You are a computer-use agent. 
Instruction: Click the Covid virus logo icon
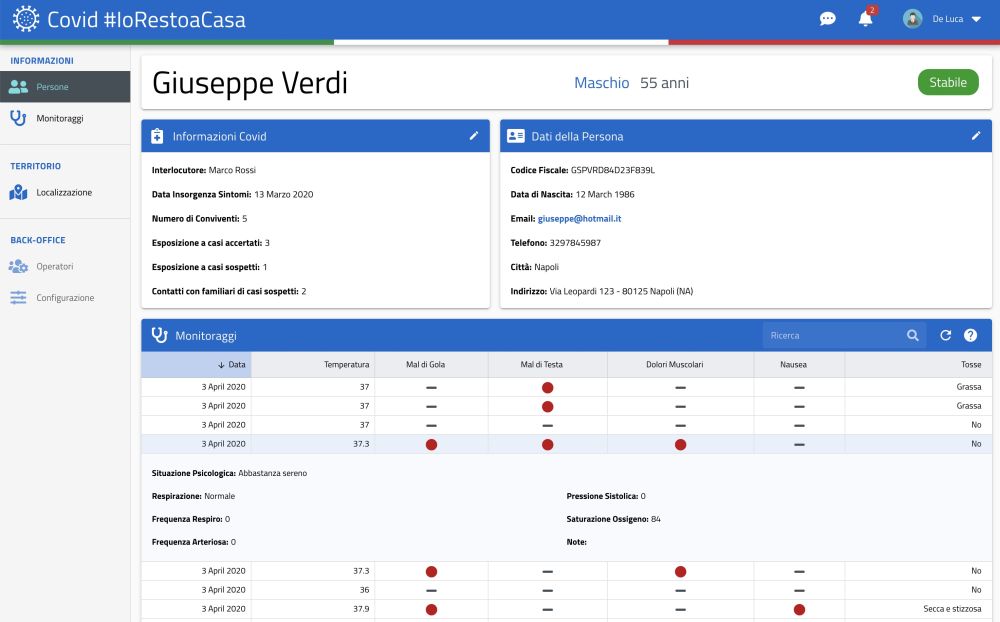(x=25, y=19)
